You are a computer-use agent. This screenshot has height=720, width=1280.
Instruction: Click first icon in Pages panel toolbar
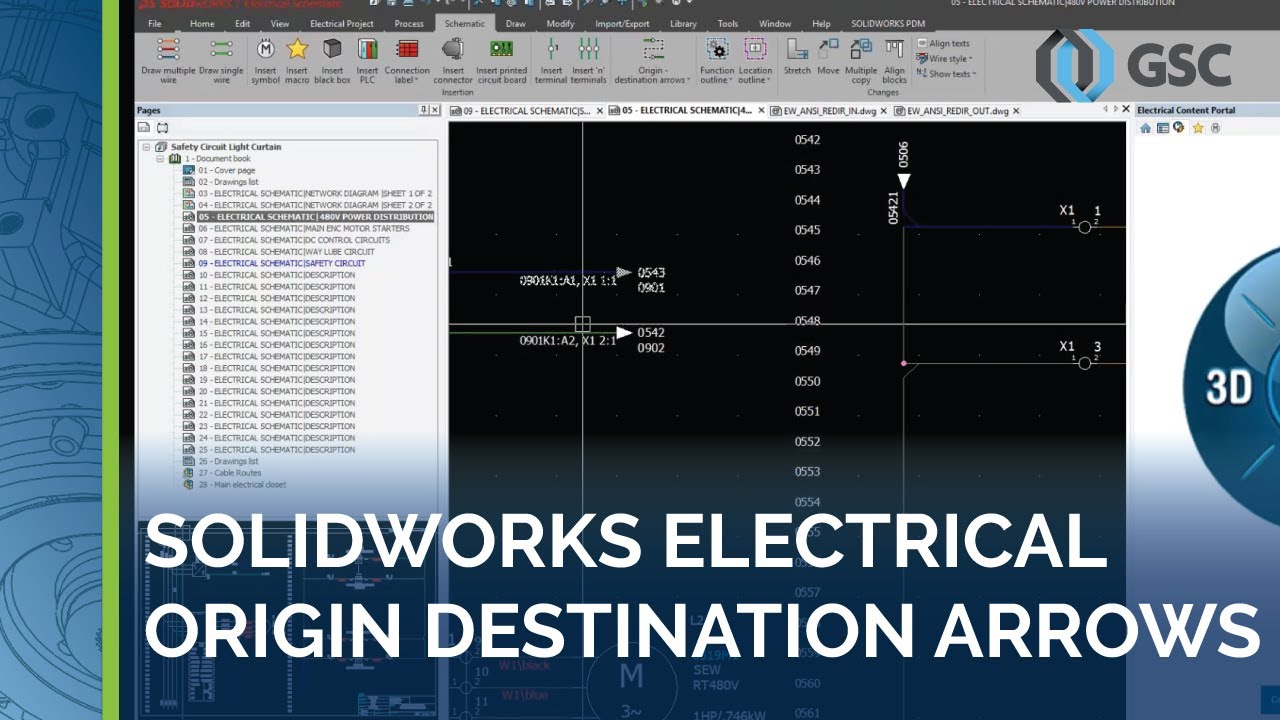(144, 128)
